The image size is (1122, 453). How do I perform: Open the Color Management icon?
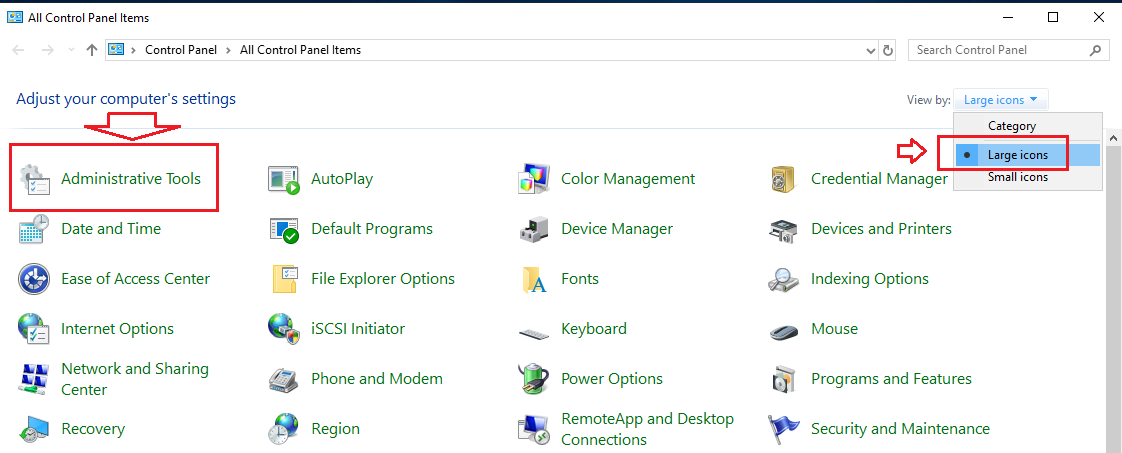point(534,179)
